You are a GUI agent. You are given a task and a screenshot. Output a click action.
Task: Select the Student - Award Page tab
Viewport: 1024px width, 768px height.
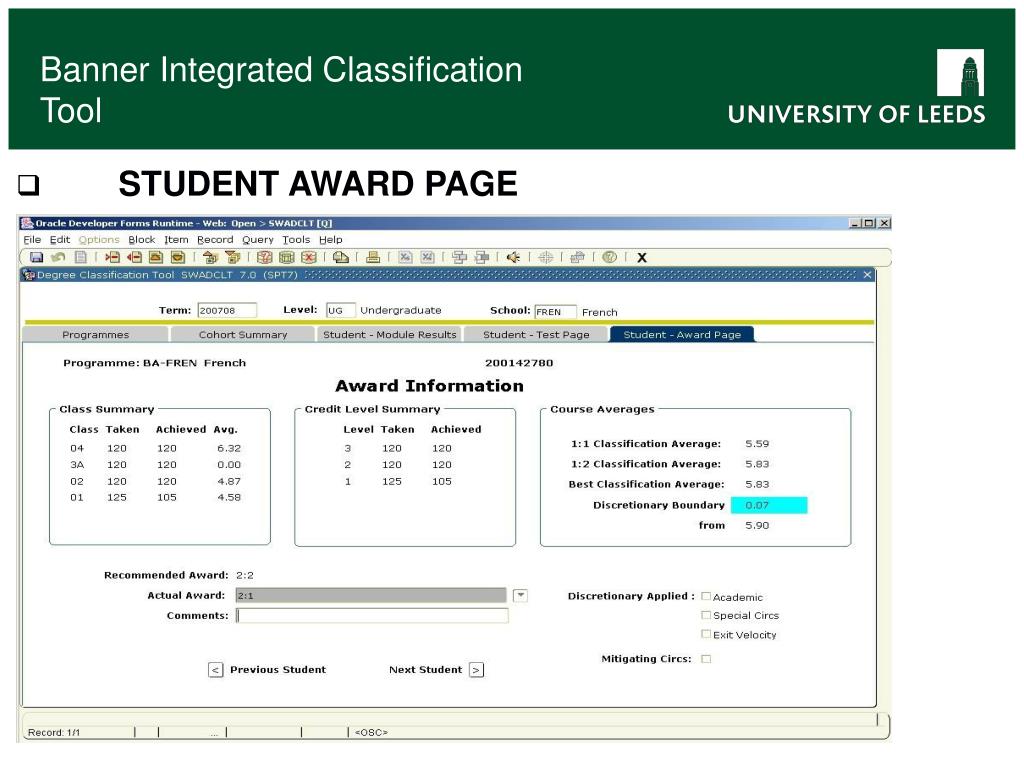(682, 334)
